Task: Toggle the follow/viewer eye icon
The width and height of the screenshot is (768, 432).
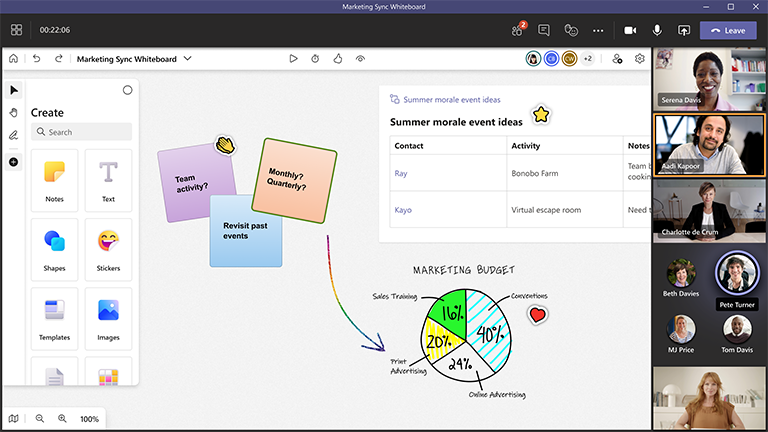Action: pos(360,59)
